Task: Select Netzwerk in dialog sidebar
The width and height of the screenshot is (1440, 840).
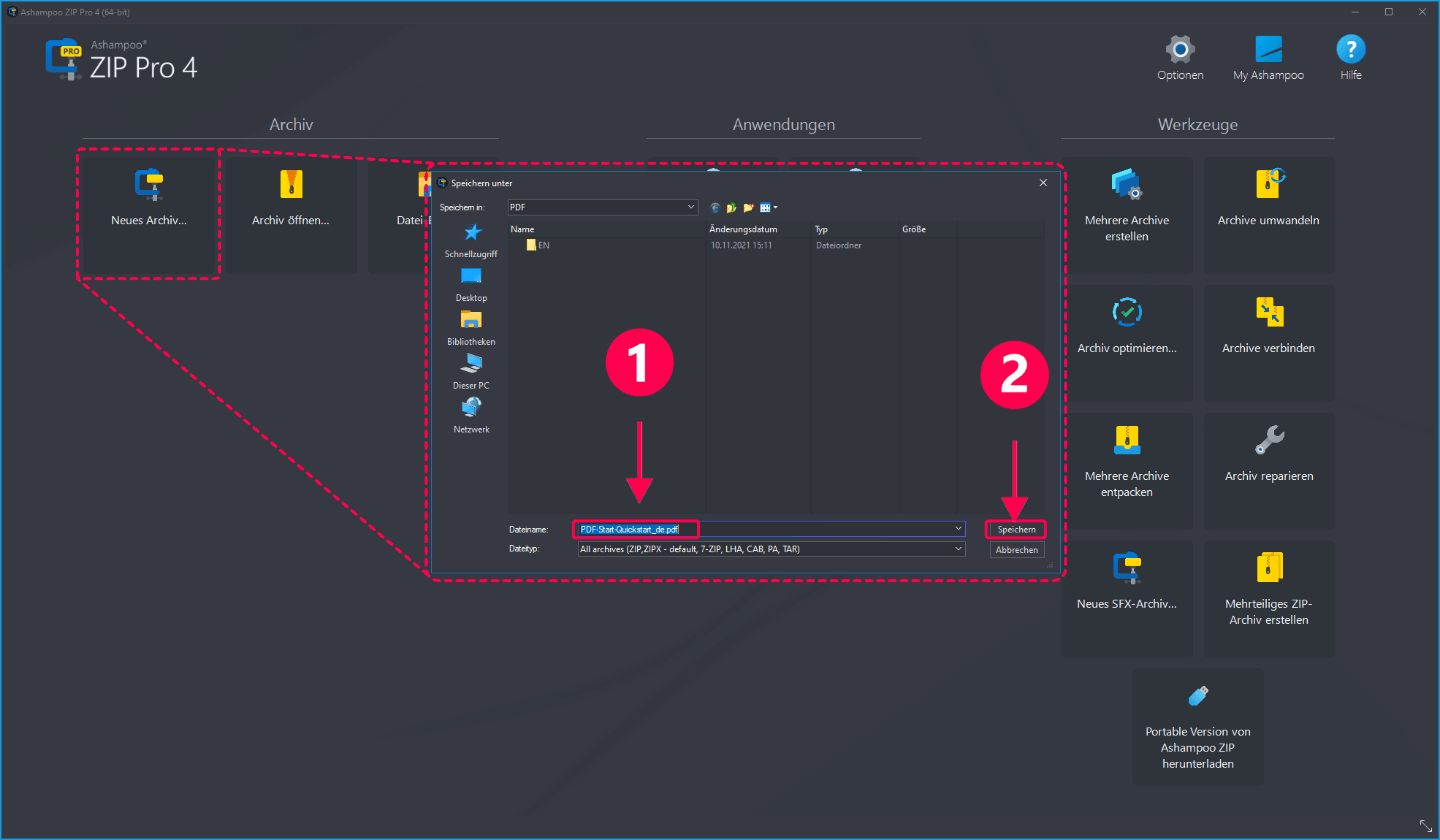Action: tap(471, 416)
